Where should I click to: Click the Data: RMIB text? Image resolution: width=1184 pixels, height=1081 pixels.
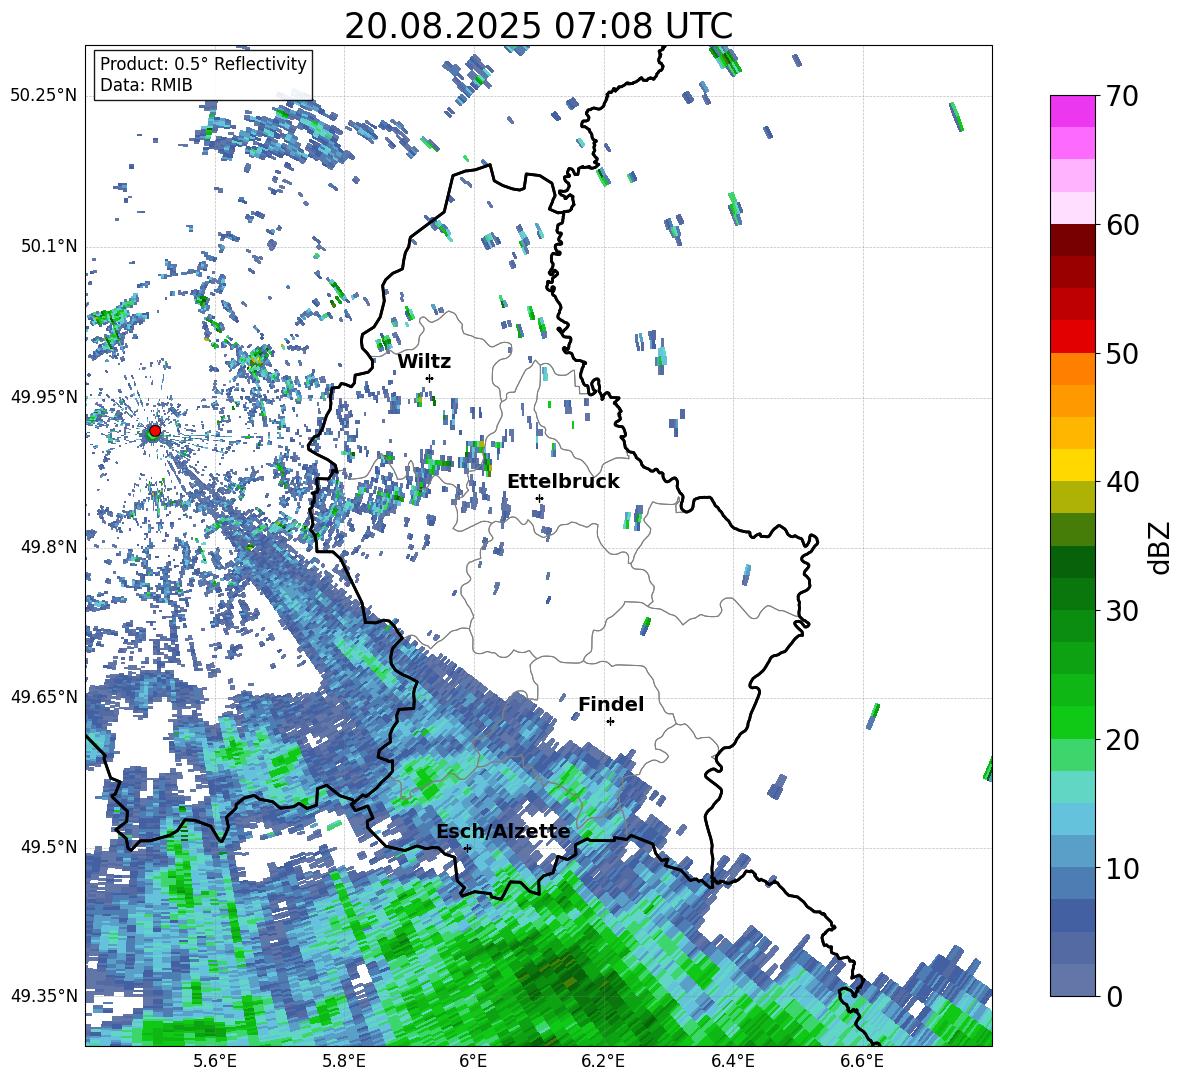146,85
